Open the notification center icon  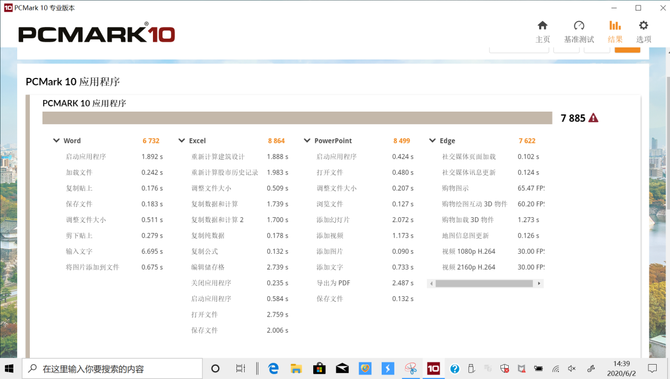[652, 368]
